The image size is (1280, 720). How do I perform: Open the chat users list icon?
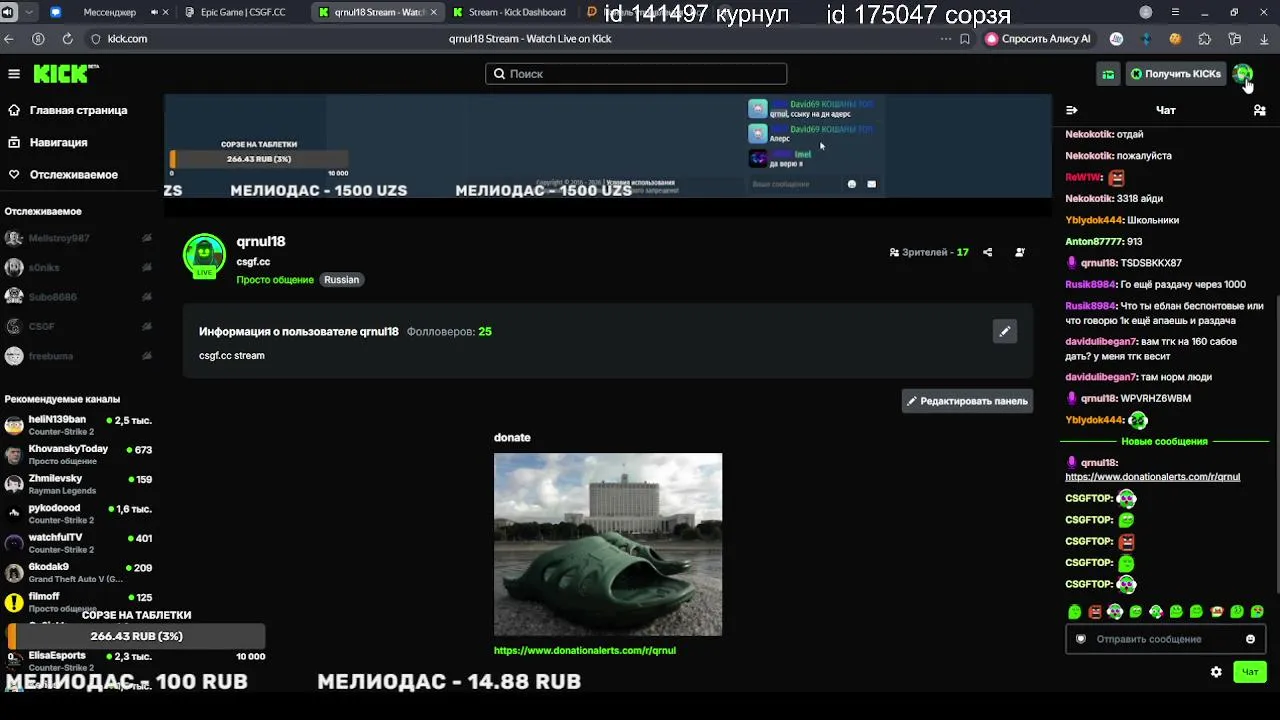click(x=1259, y=110)
